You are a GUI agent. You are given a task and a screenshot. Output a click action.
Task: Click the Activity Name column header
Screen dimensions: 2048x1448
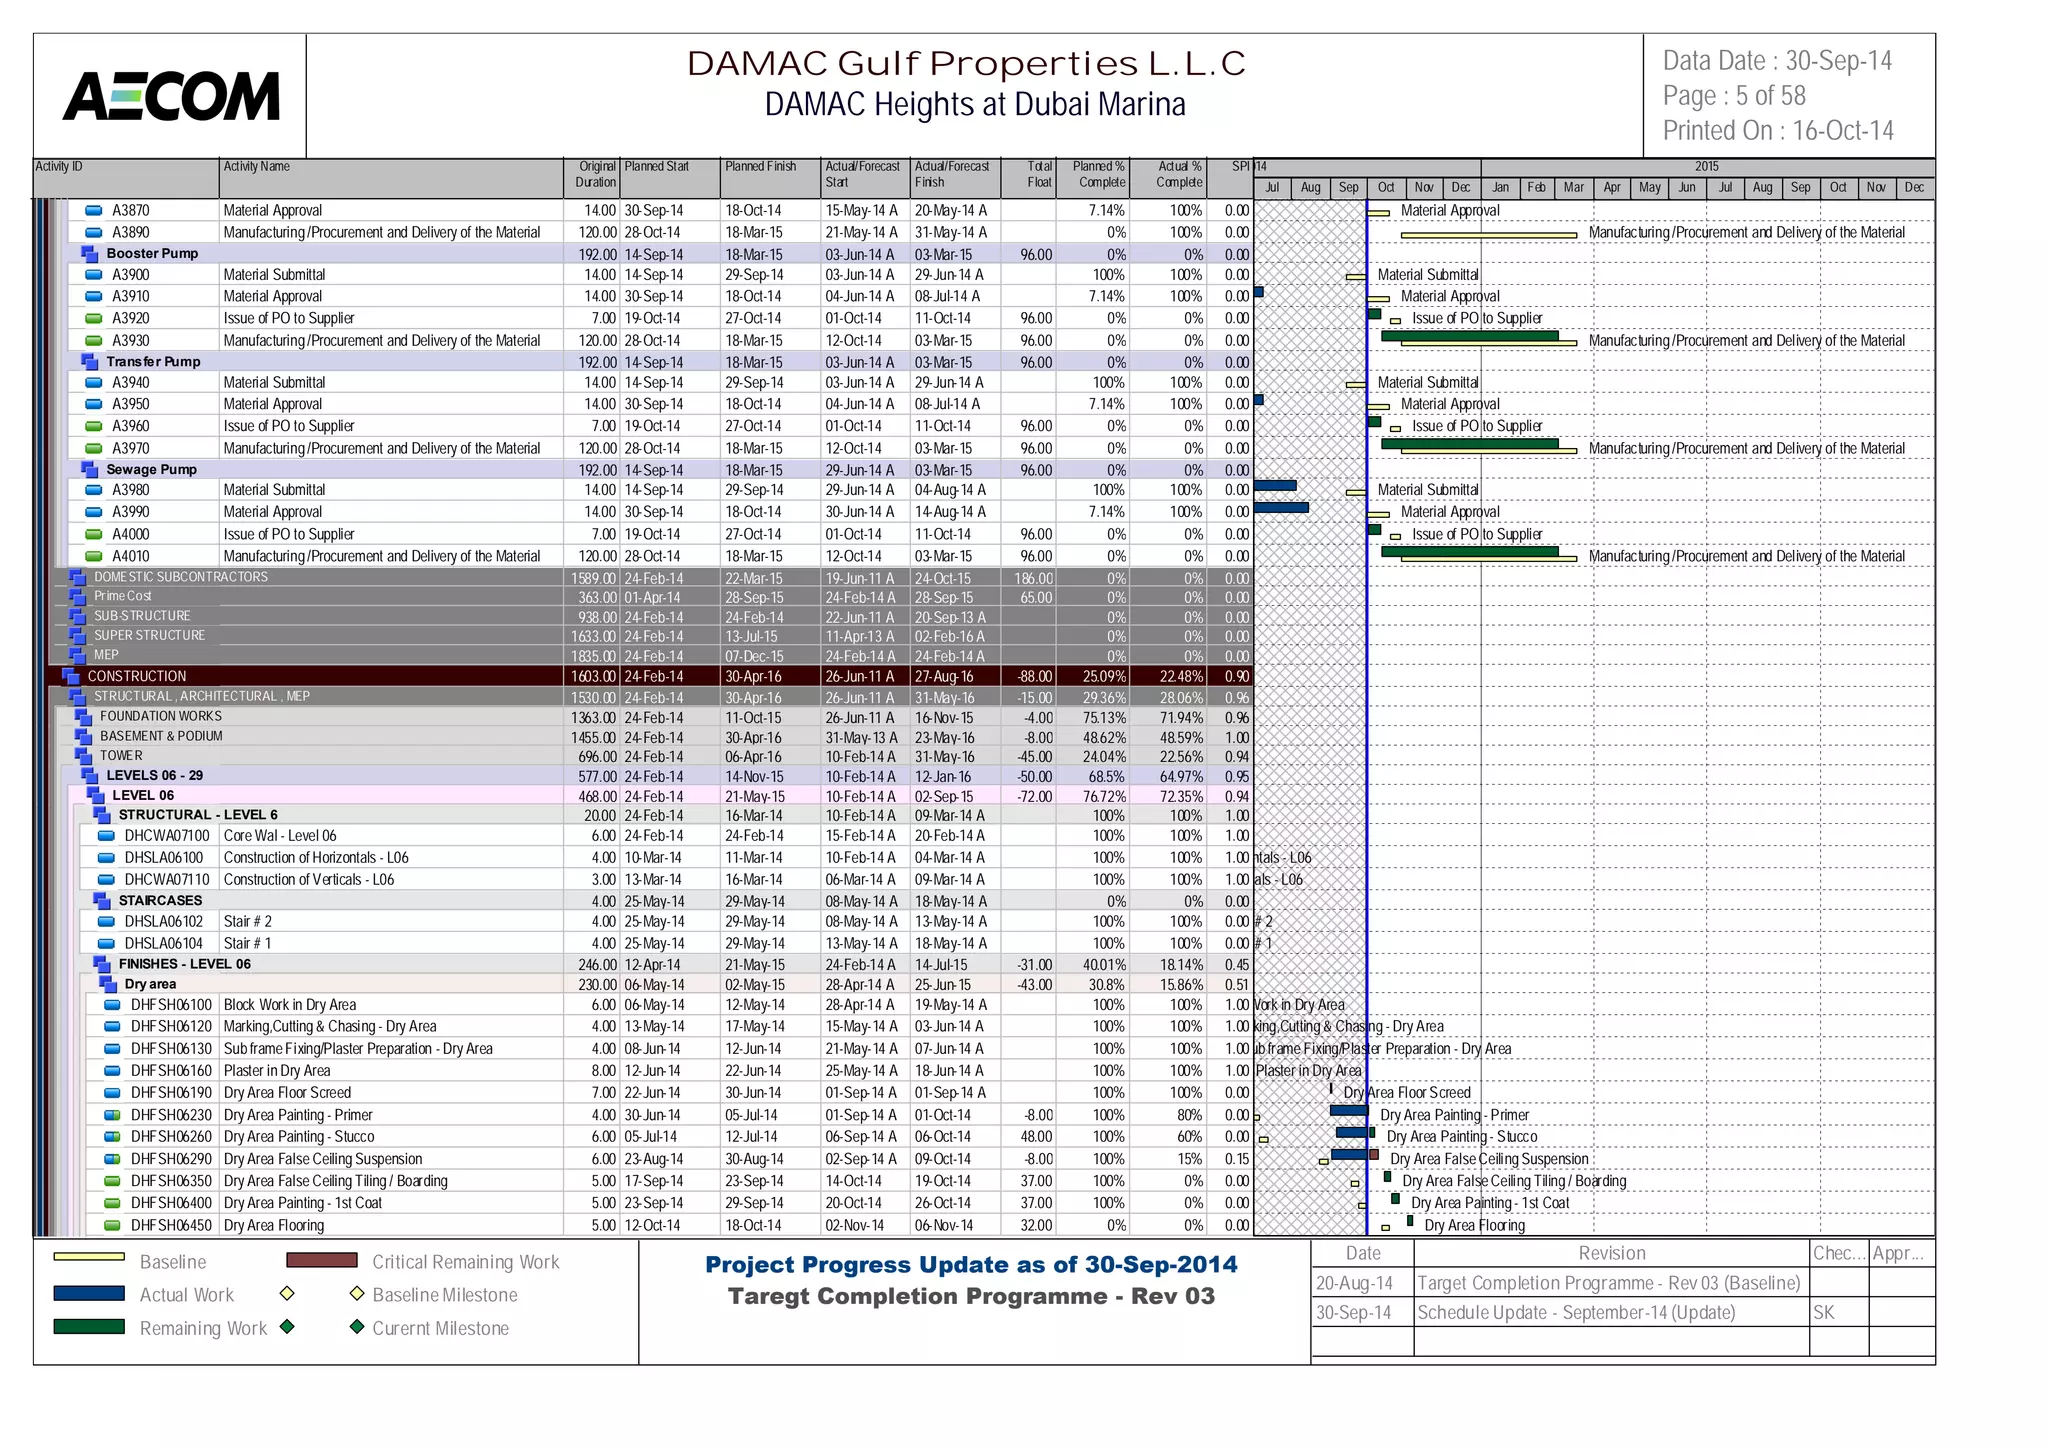click(391, 178)
